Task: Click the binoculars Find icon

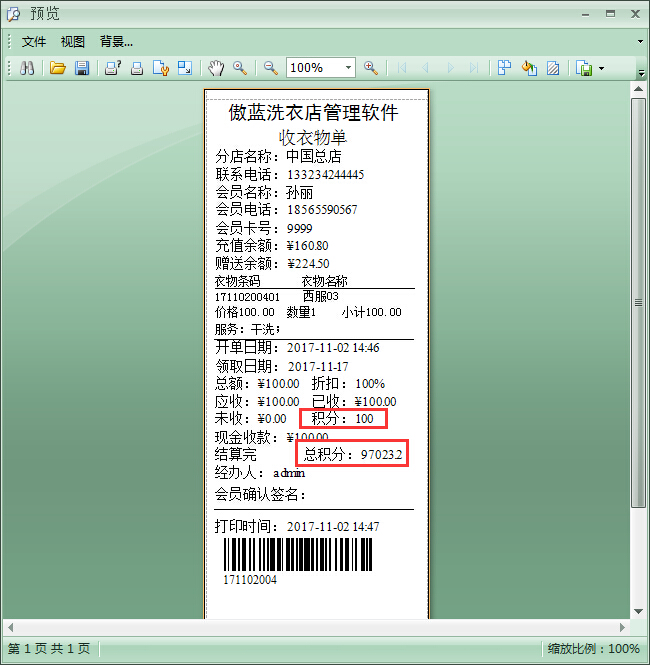Action: (27, 68)
